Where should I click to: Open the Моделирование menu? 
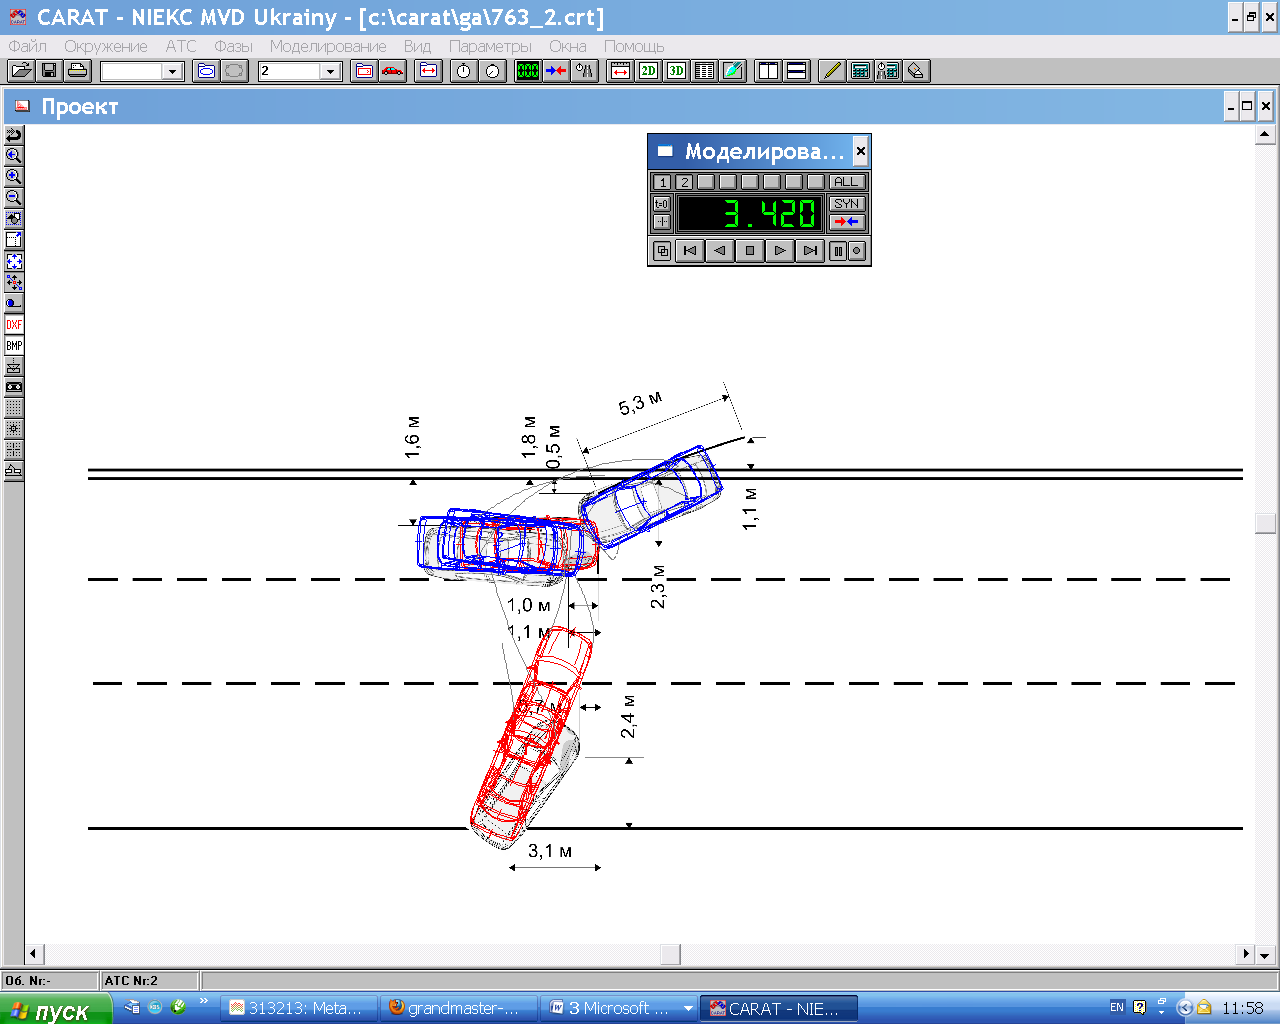click(328, 46)
